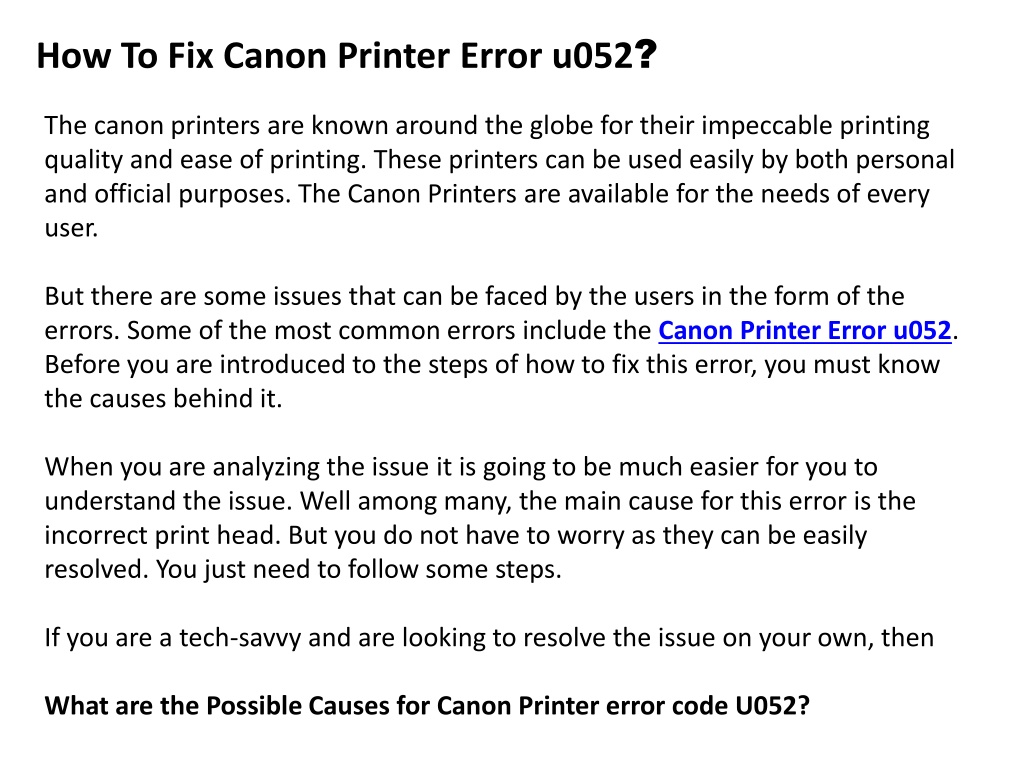Click the words most common errors include
Image resolution: width=1024 pixels, height=768 pixels.
pyautogui.click(x=389, y=330)
